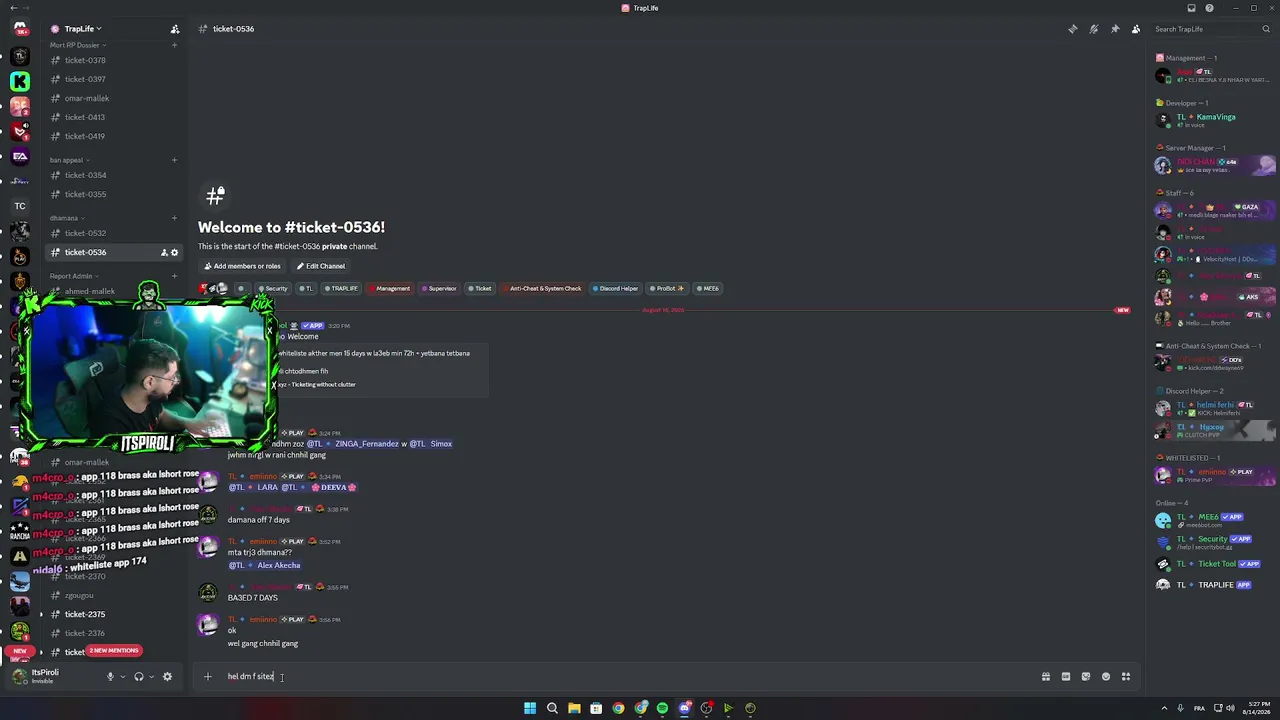Open microphone input options dropdown
This screenshot has width=1280, height=720.
pyautogui.click(x=123, y=677)
